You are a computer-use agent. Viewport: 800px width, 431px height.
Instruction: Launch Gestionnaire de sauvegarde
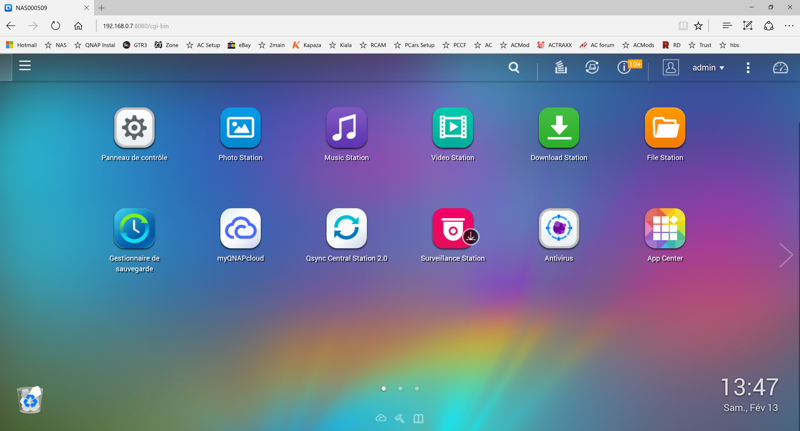pyautogui.click(x=134, y=229)
